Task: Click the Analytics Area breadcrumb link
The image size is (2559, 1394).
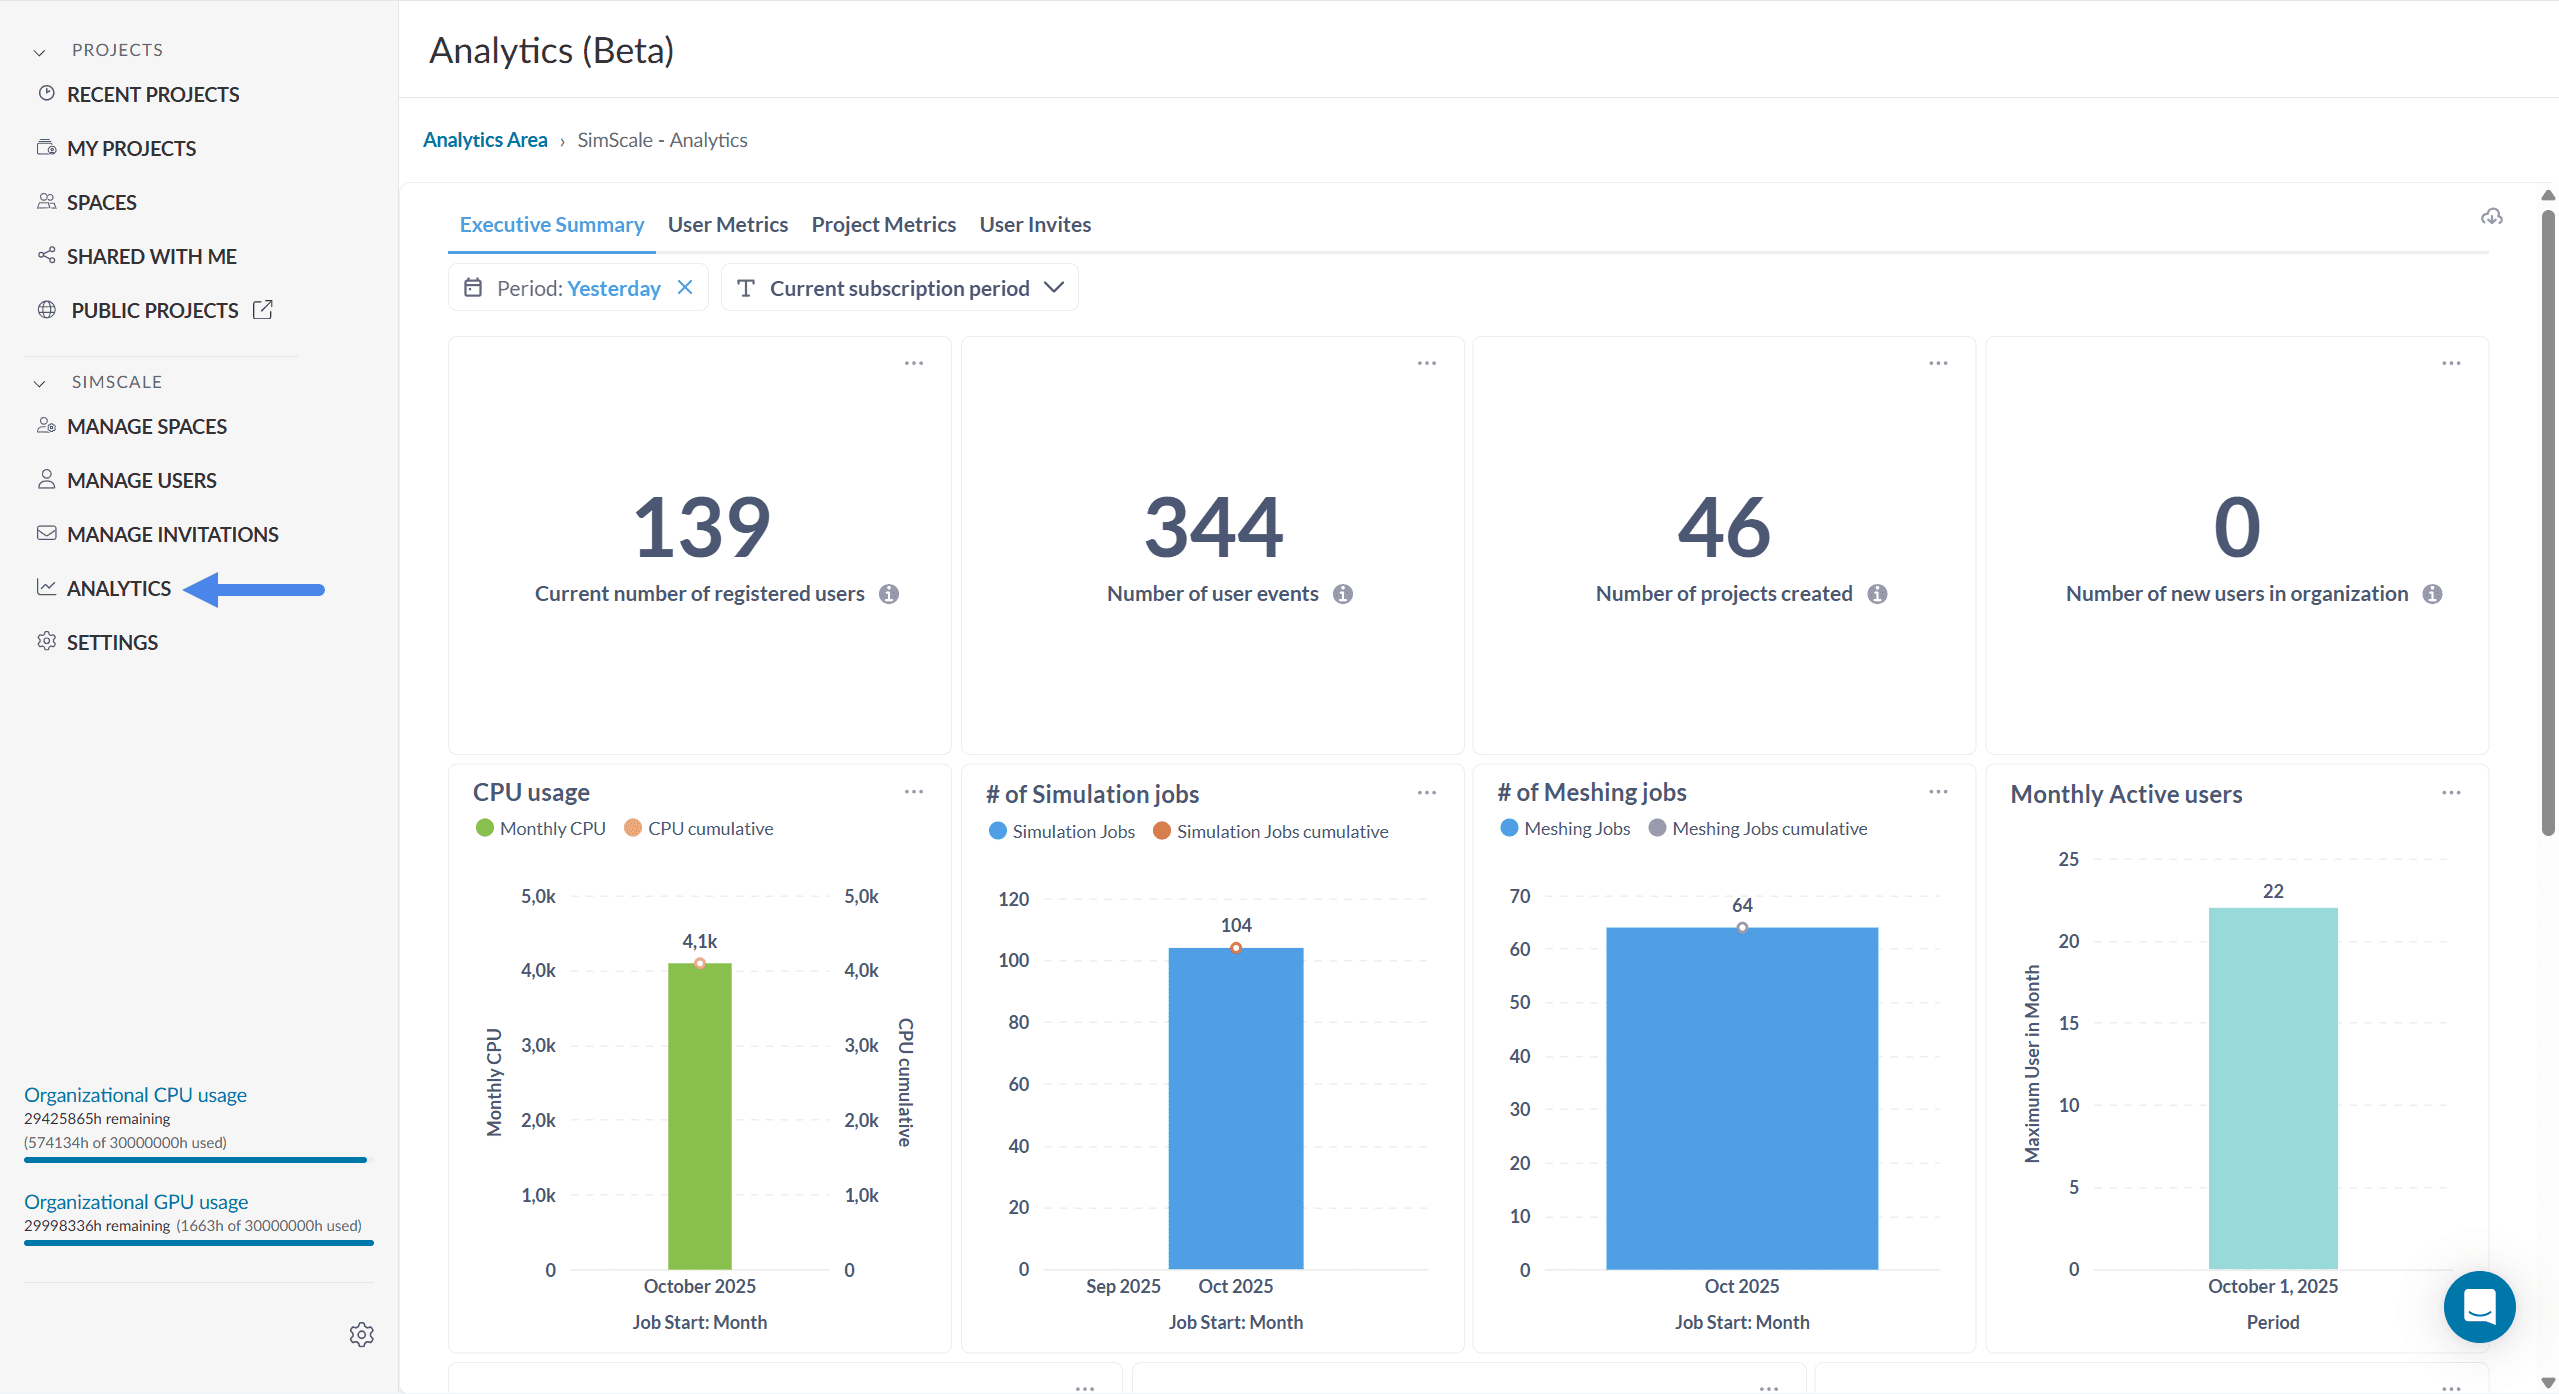Action: tap(485, 140)
